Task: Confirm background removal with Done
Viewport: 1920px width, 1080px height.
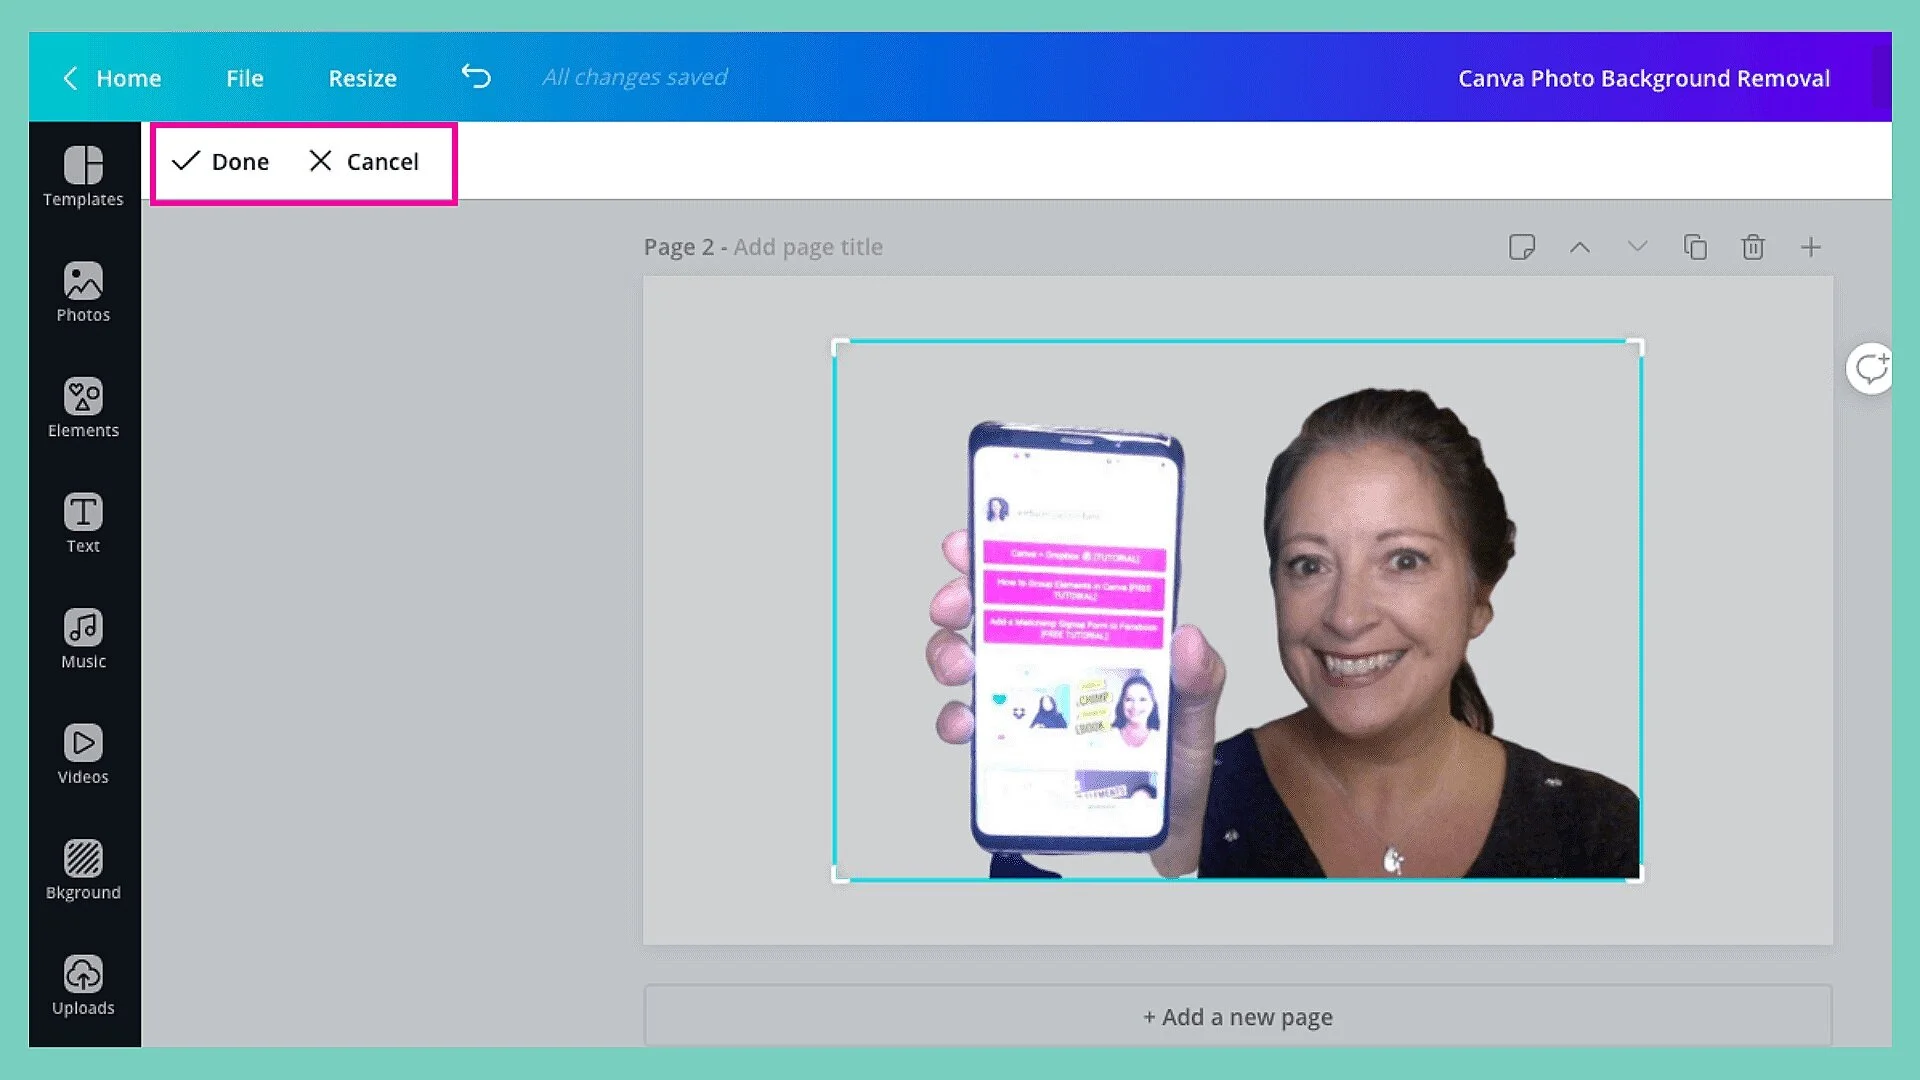Action: (220, 161)
